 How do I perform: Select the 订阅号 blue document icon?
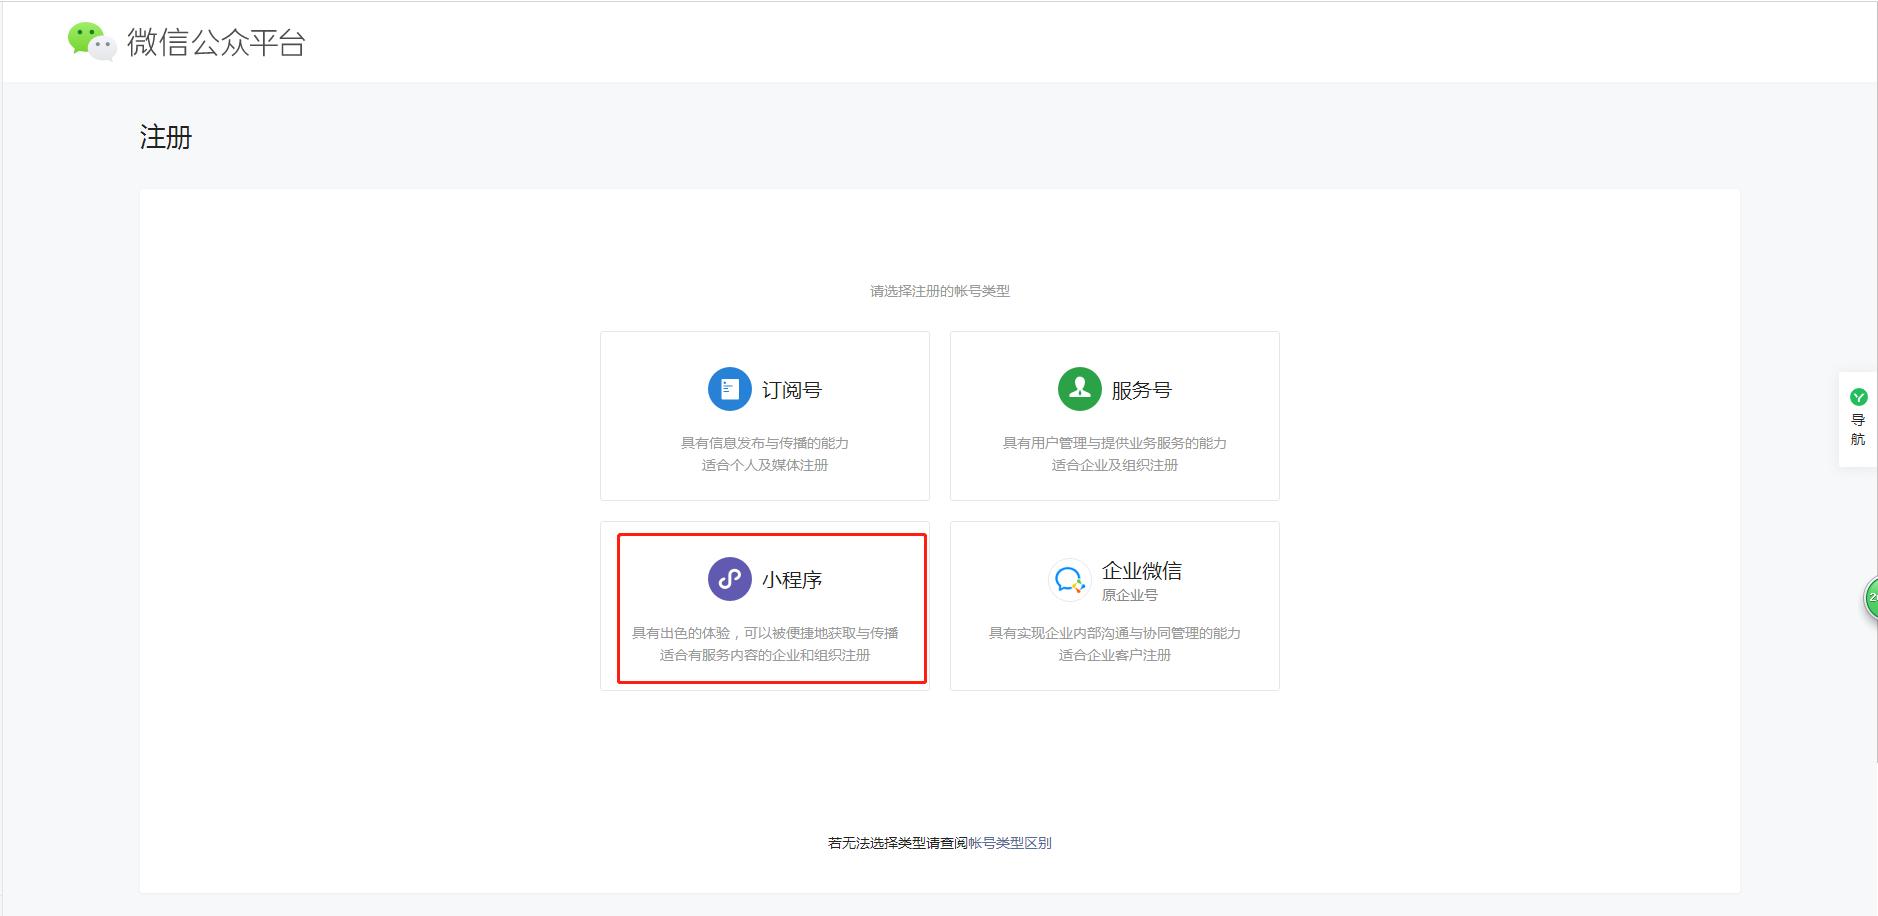point(729,388)
